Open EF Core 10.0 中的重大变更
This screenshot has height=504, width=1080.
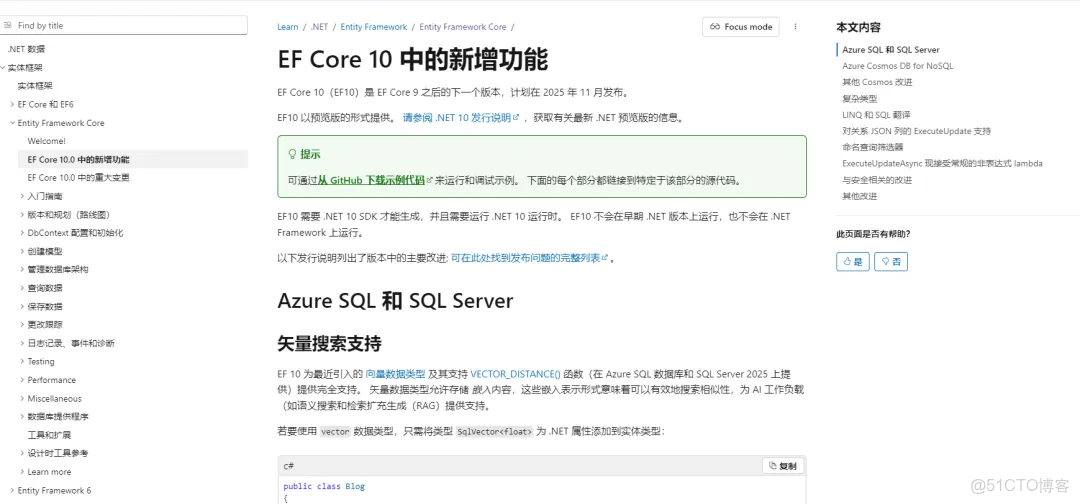coord(79,178)
